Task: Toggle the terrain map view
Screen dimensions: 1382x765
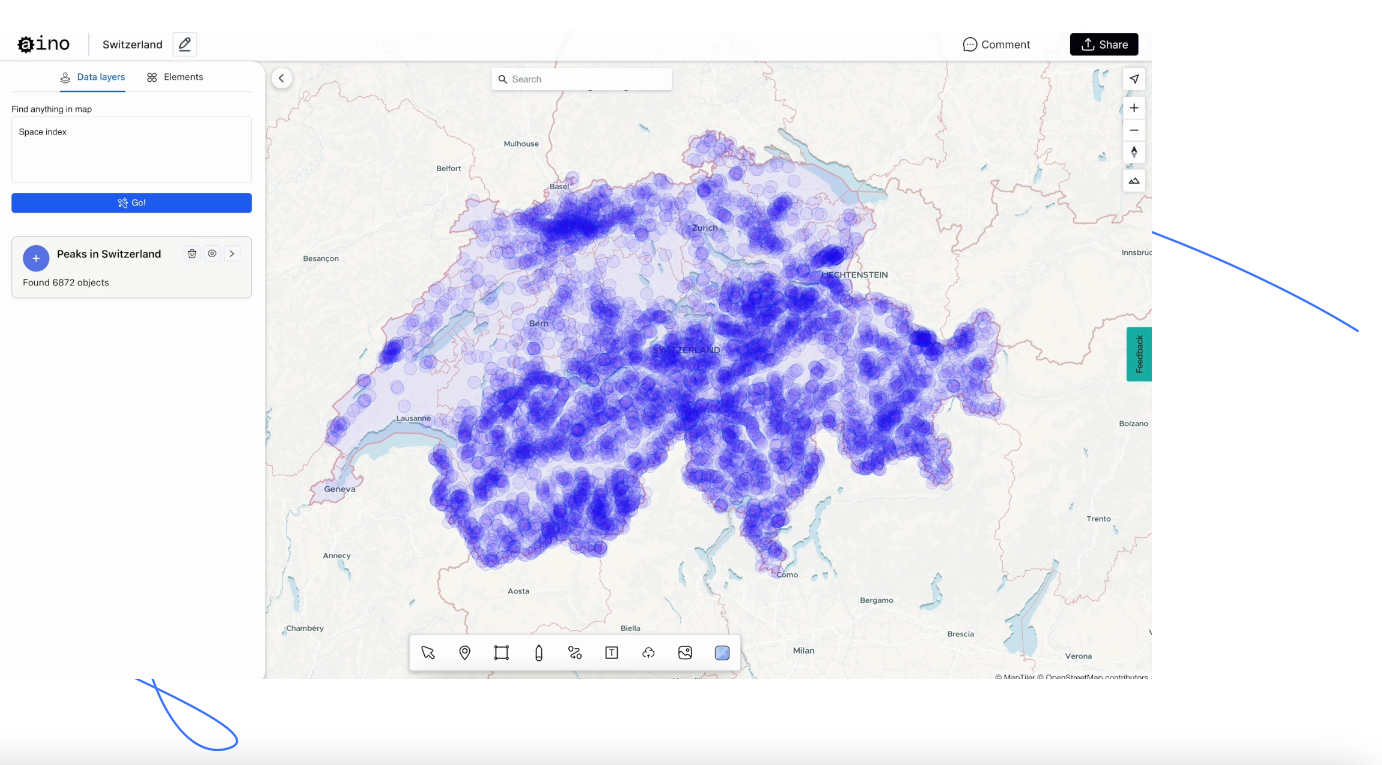Action: tap(1134, 181)
